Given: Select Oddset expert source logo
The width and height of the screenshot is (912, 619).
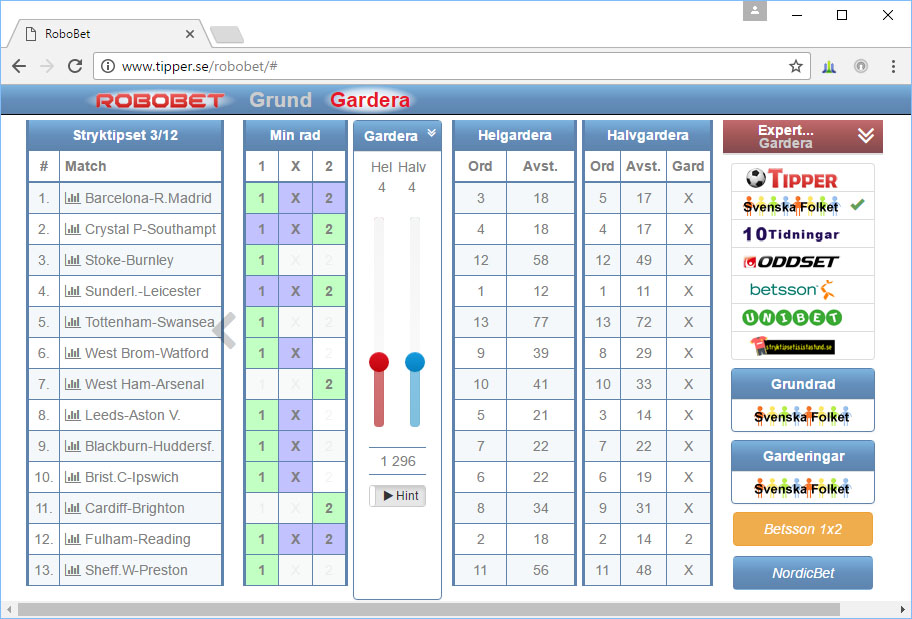Looking at the screenshot, I should pyautogui.click(x=790, y=262).
